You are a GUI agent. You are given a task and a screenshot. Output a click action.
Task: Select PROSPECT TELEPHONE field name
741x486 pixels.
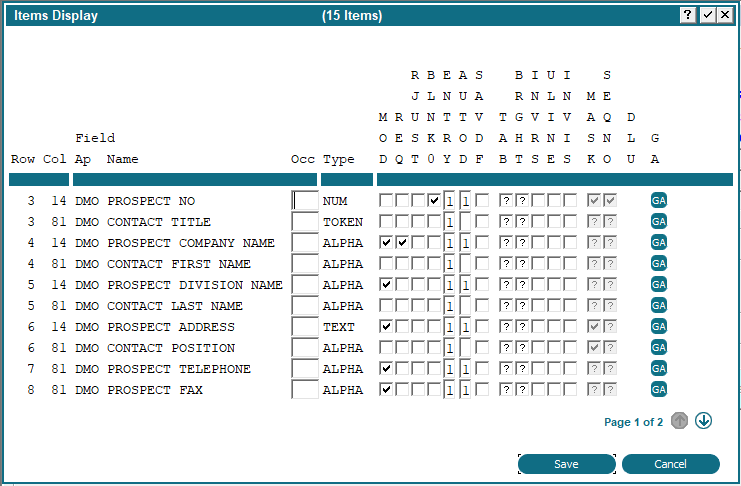(179, 369)
